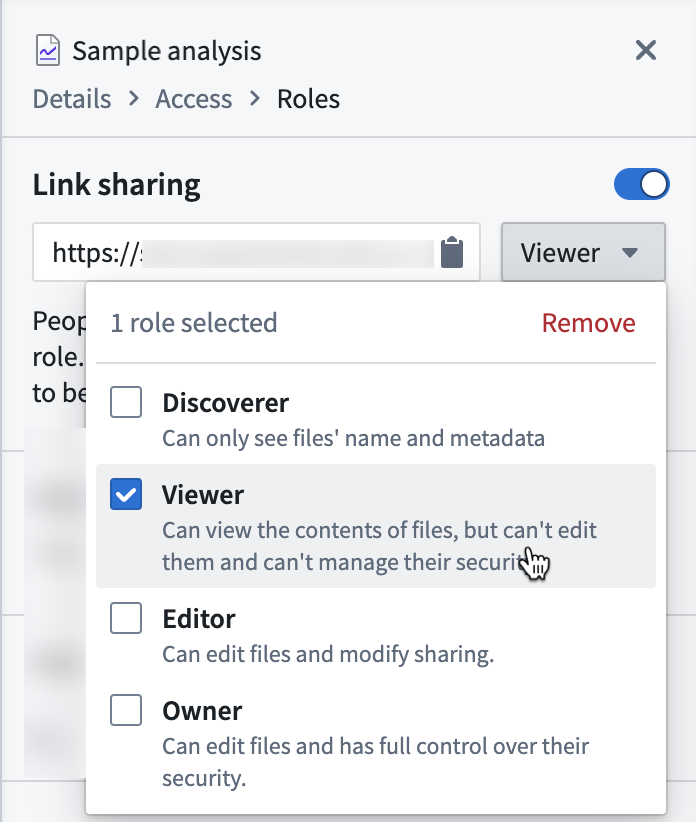Screen dimensions: 696x822
Task: Click the chevron between Details and Access
Action: (x=134, y=98)
